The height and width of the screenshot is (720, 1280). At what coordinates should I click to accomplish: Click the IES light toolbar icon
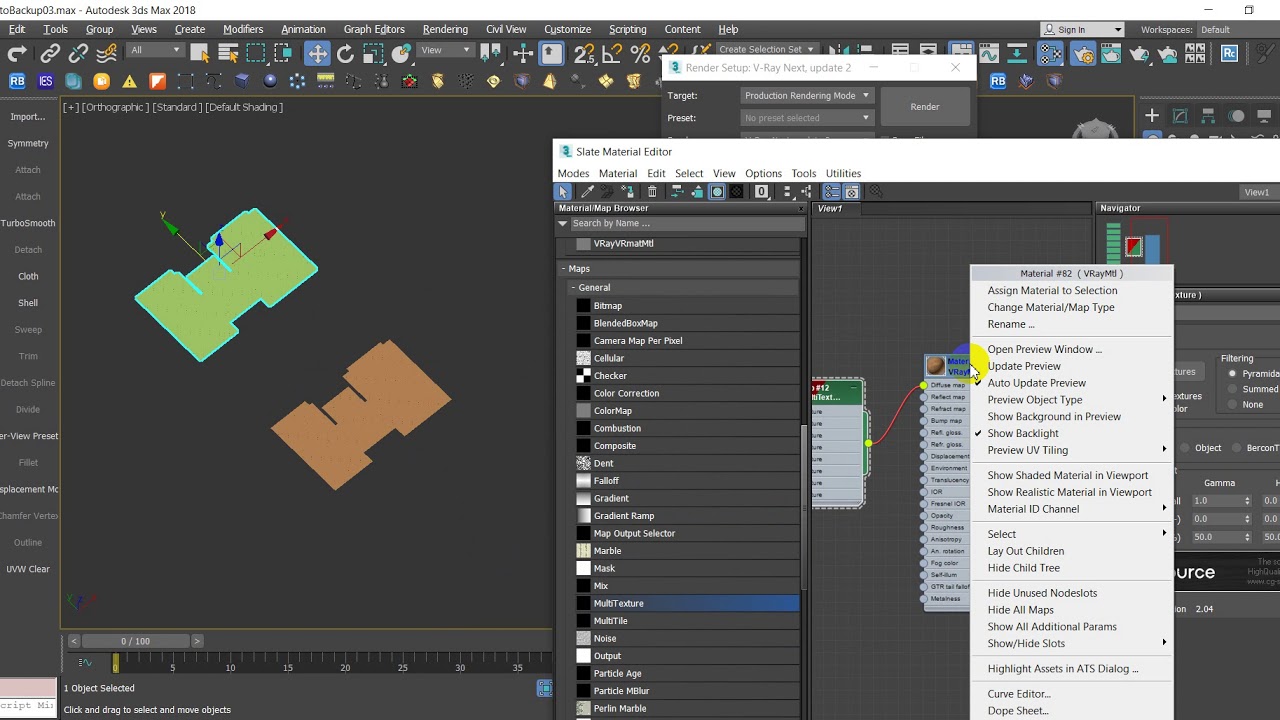coord(45,81)
